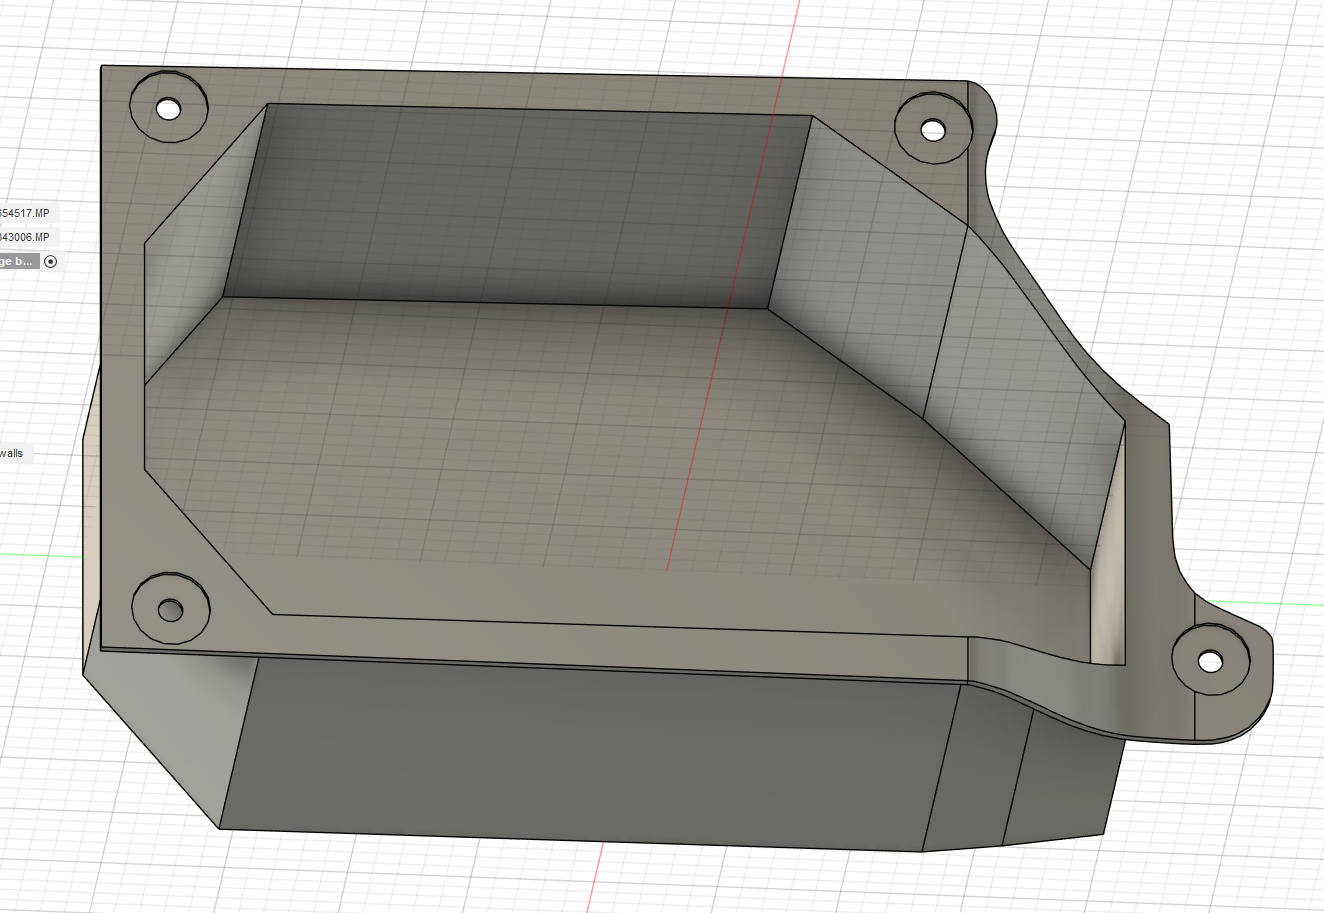Activate the radio button beside "ge b..."
1324x913 pixels.
(x=51, y=262)
